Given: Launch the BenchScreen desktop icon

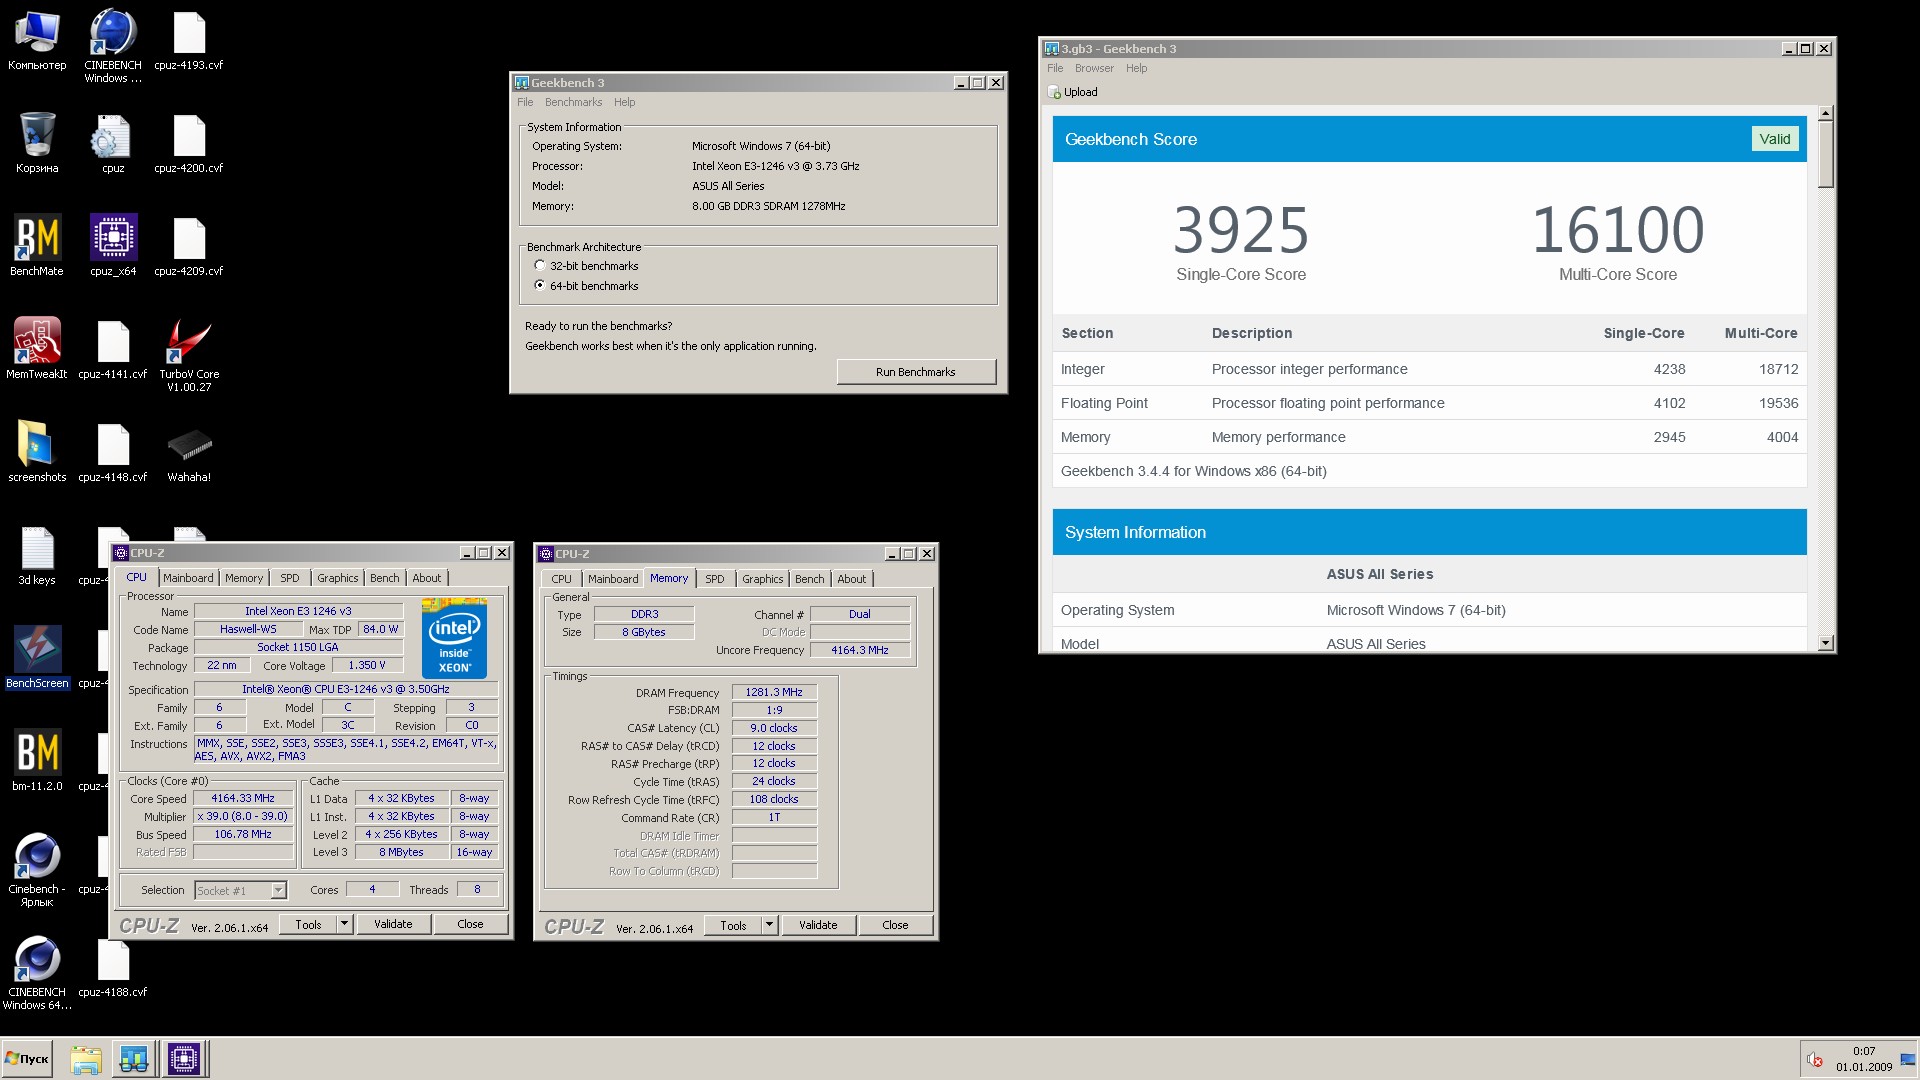Looking at the screenshot, I should 37,658.
